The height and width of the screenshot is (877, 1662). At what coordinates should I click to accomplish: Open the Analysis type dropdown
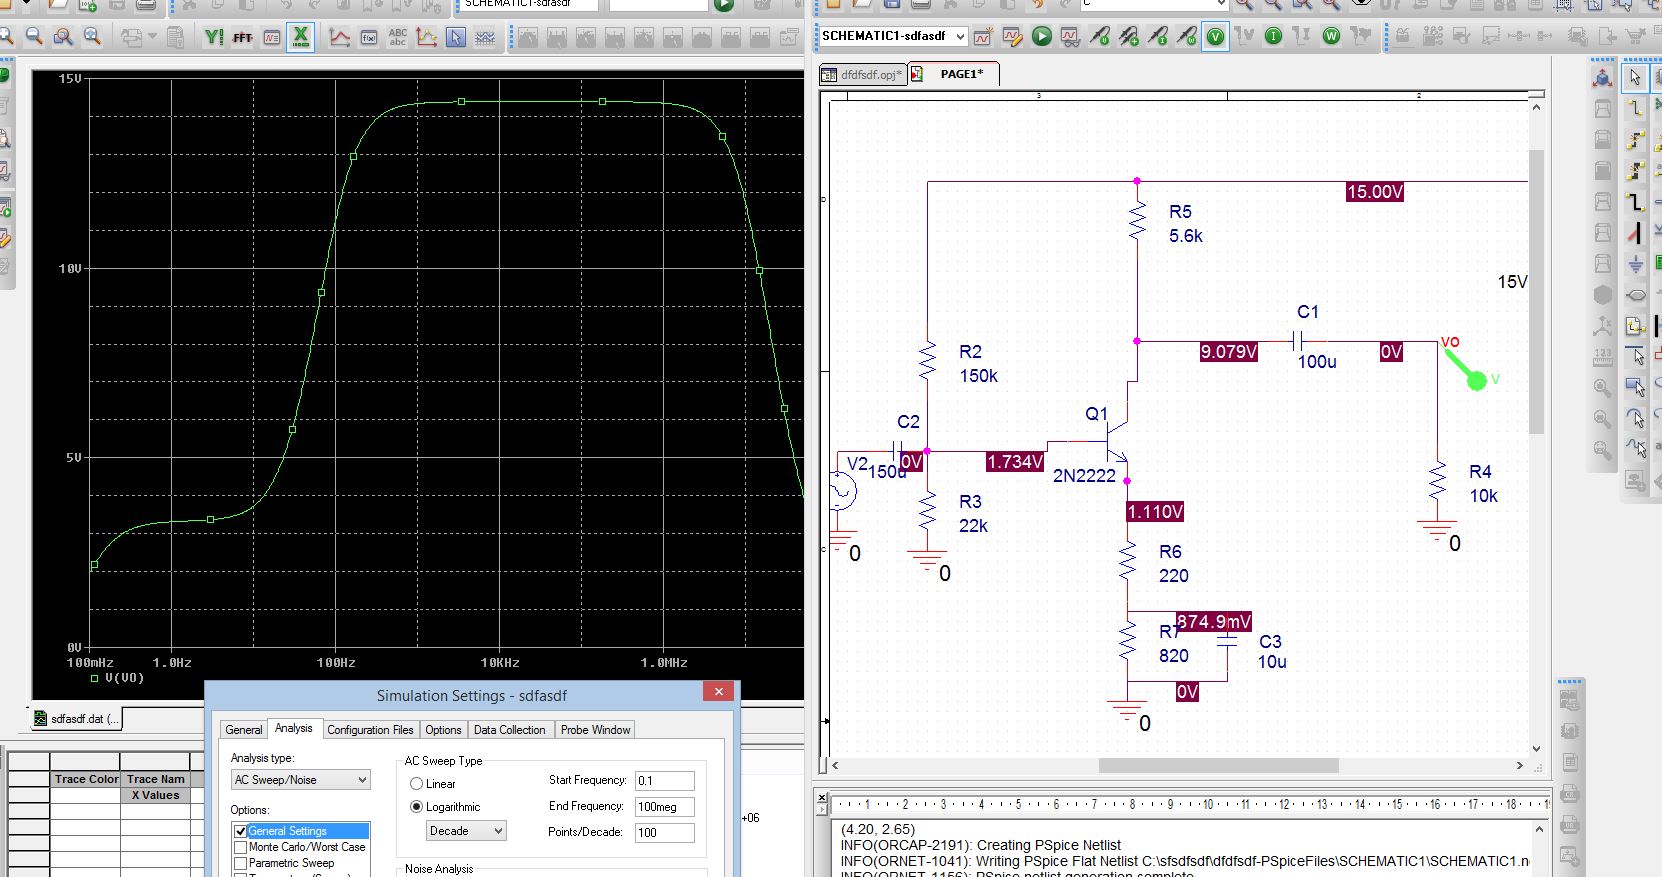301,780
